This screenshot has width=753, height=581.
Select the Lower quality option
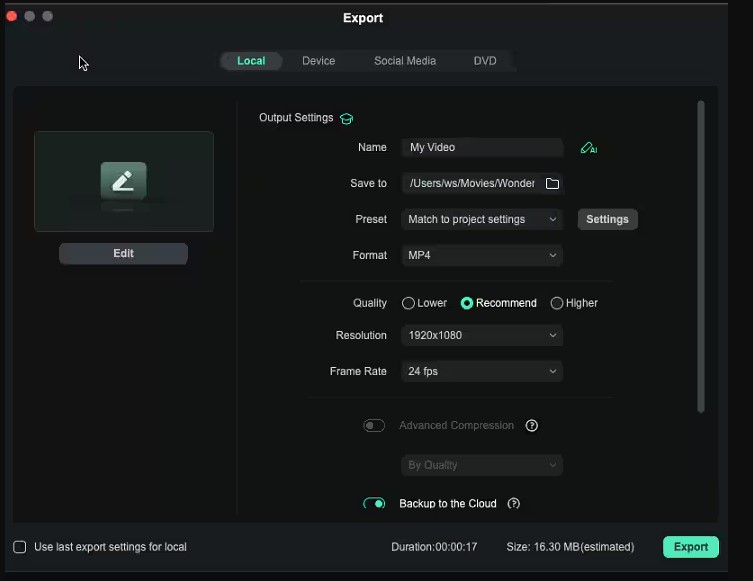tap(408, 303)
